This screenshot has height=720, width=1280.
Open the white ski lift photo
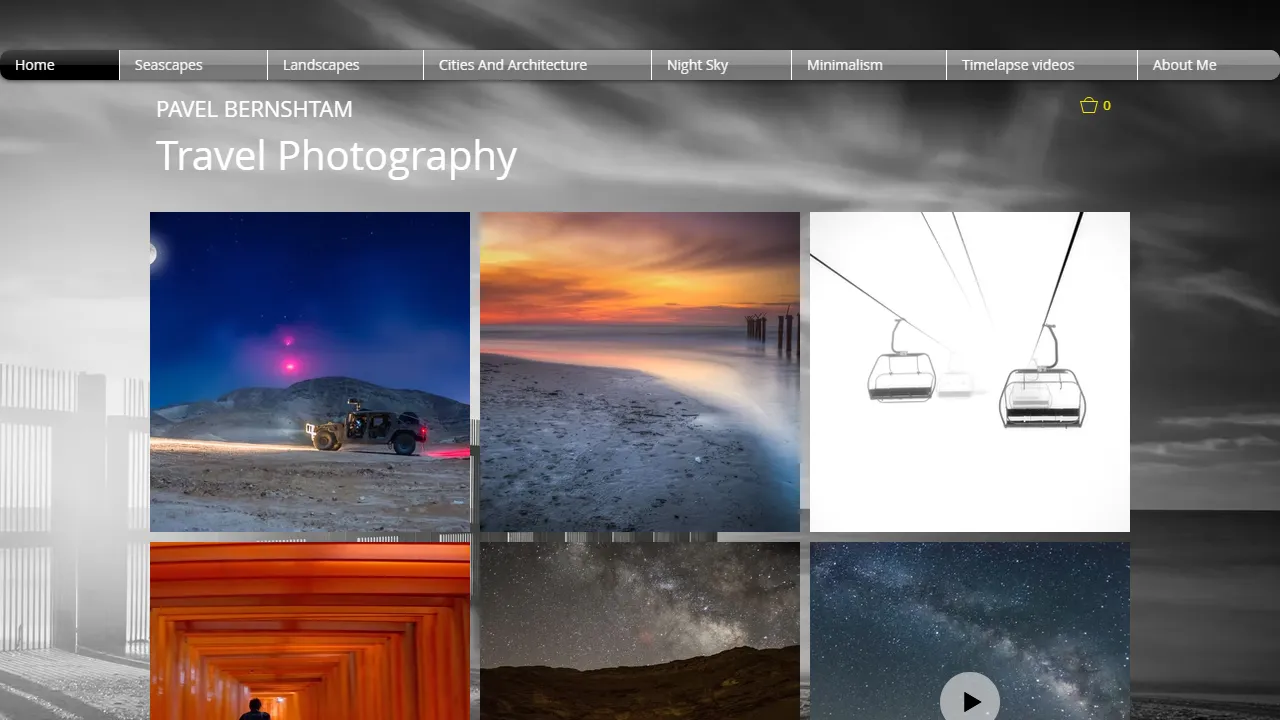969,370
